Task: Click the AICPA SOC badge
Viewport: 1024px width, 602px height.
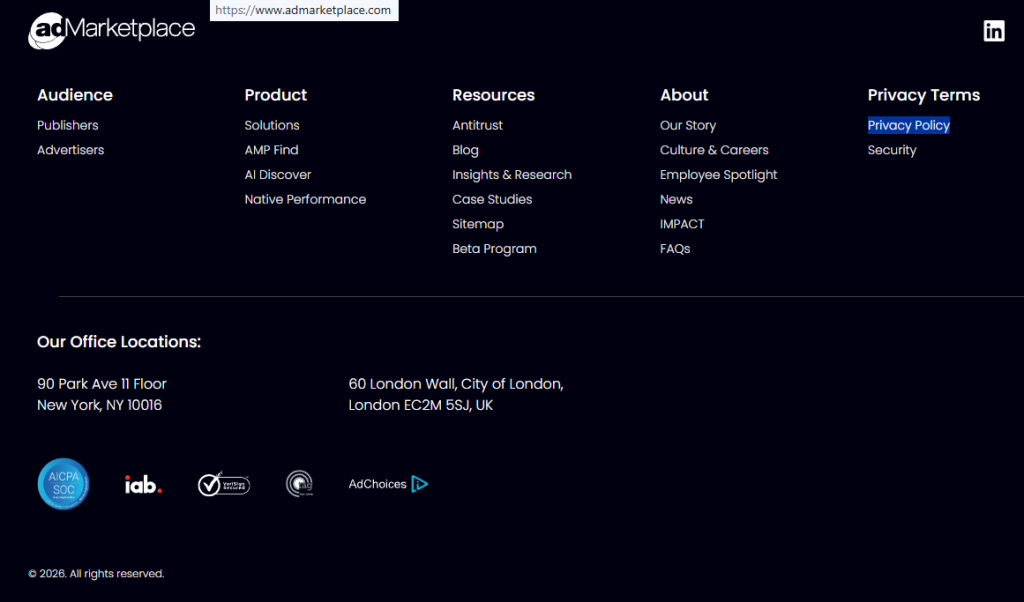Action: coord(63,484)
